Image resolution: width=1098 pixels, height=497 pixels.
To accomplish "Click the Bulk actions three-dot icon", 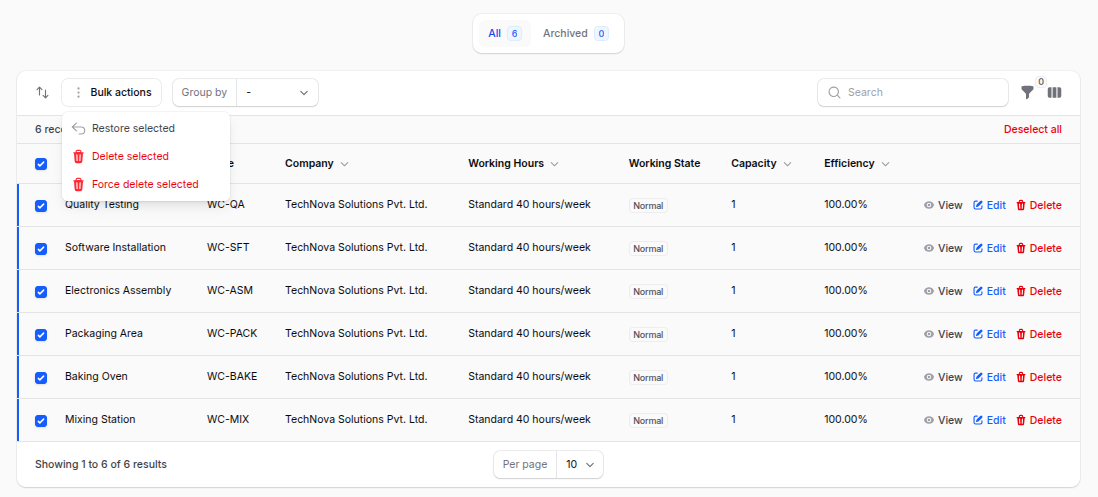I will [x=78, y=92].
